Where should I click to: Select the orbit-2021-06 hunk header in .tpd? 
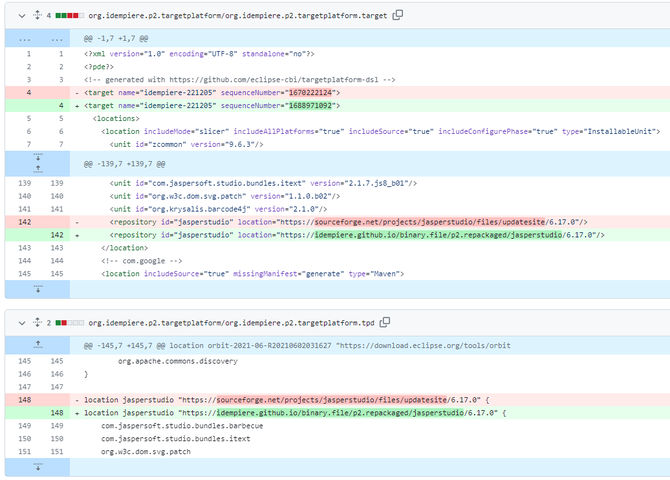pos(297,345)
